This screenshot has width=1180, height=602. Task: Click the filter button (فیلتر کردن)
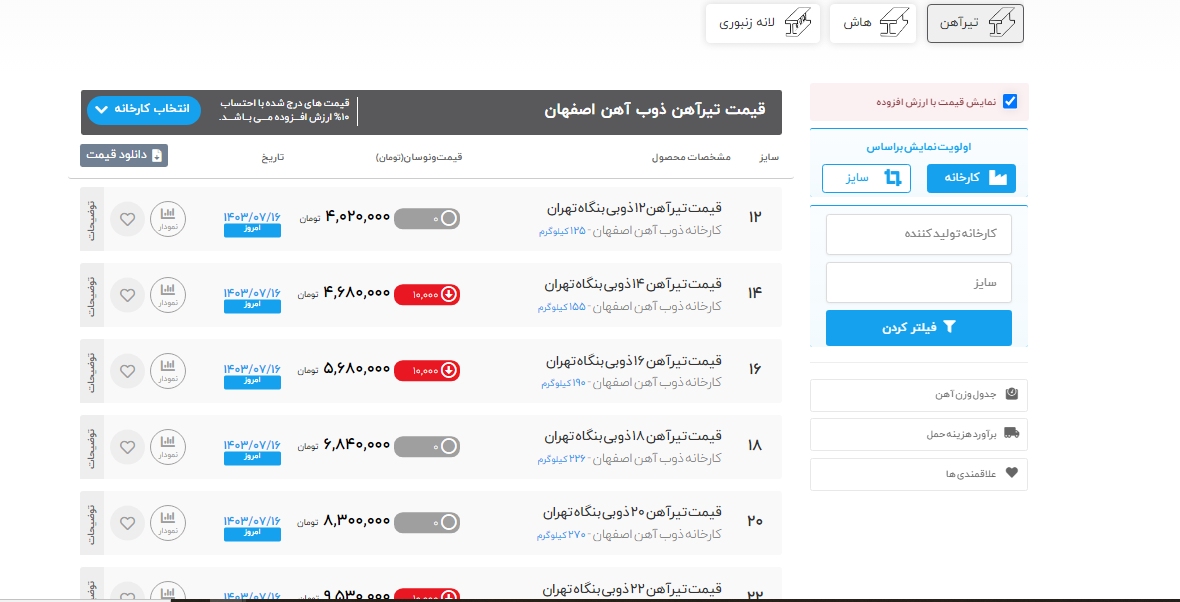(918, 328)
